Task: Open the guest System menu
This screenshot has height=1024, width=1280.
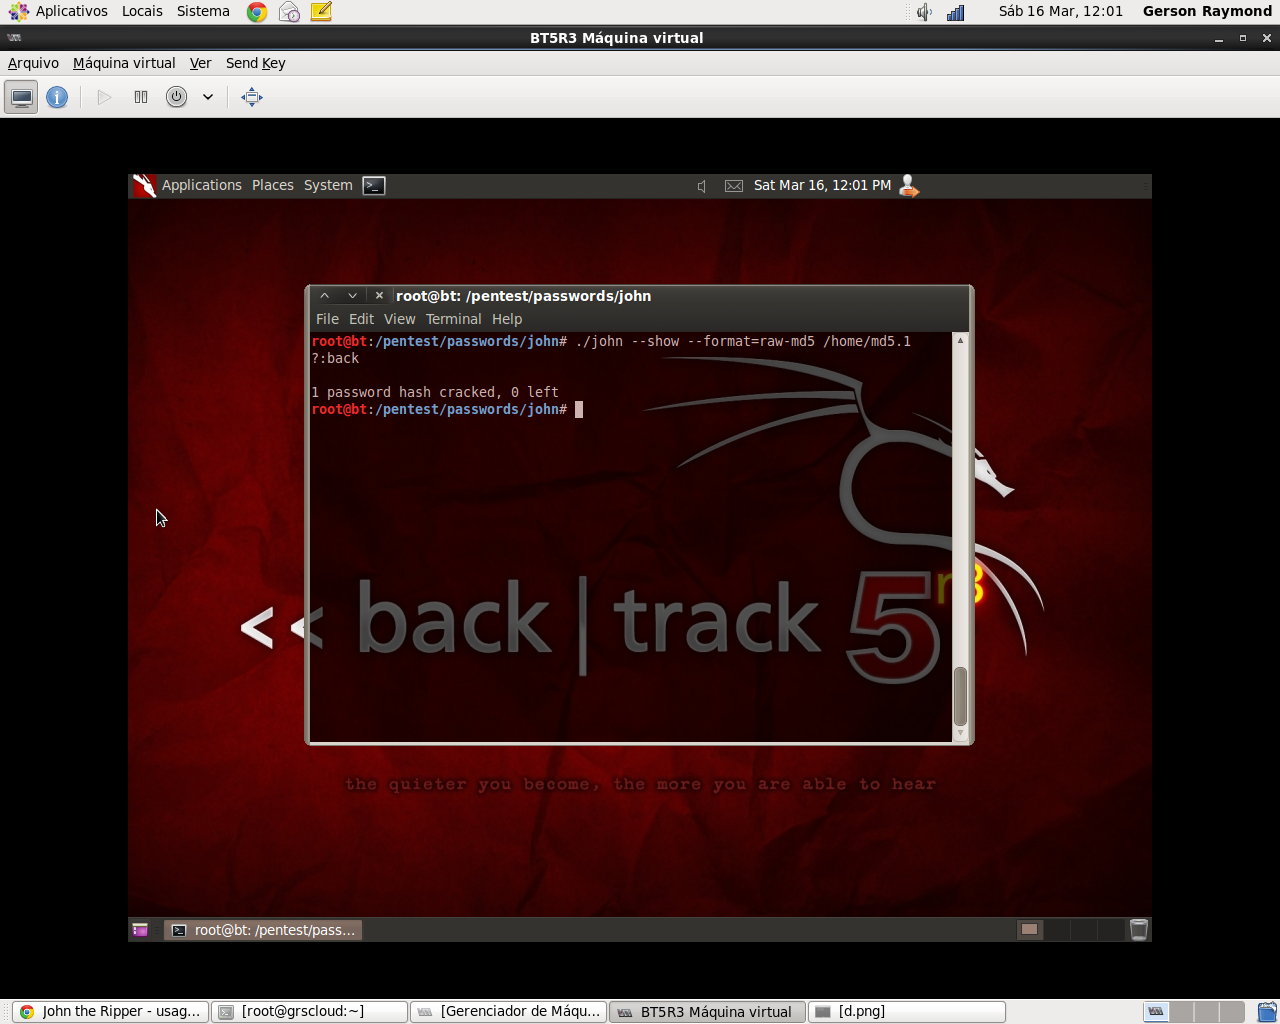Action: [328, 185]
